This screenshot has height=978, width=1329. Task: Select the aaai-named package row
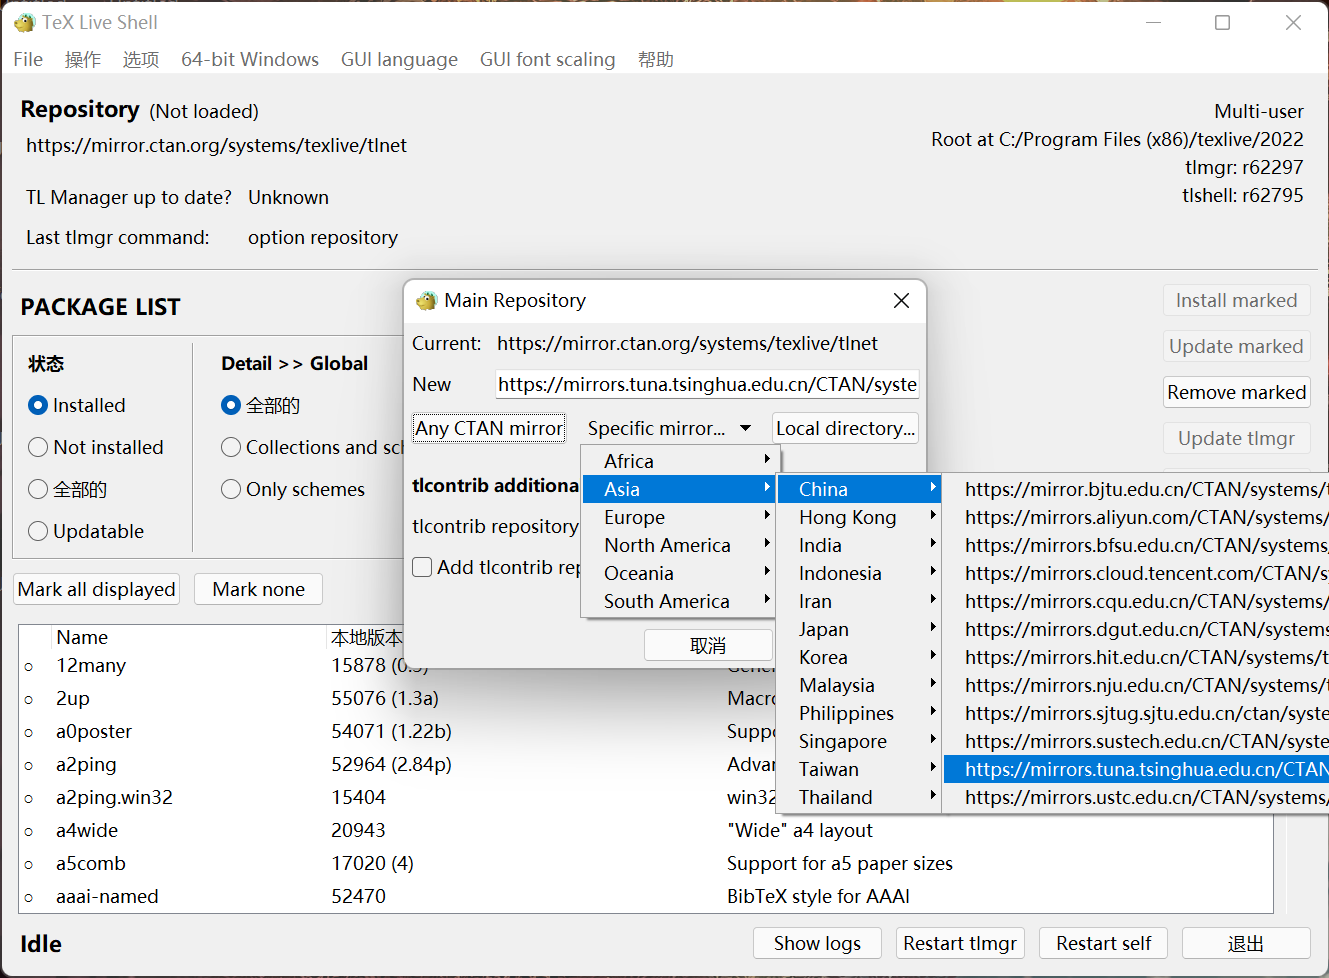[x=645, y=897]
